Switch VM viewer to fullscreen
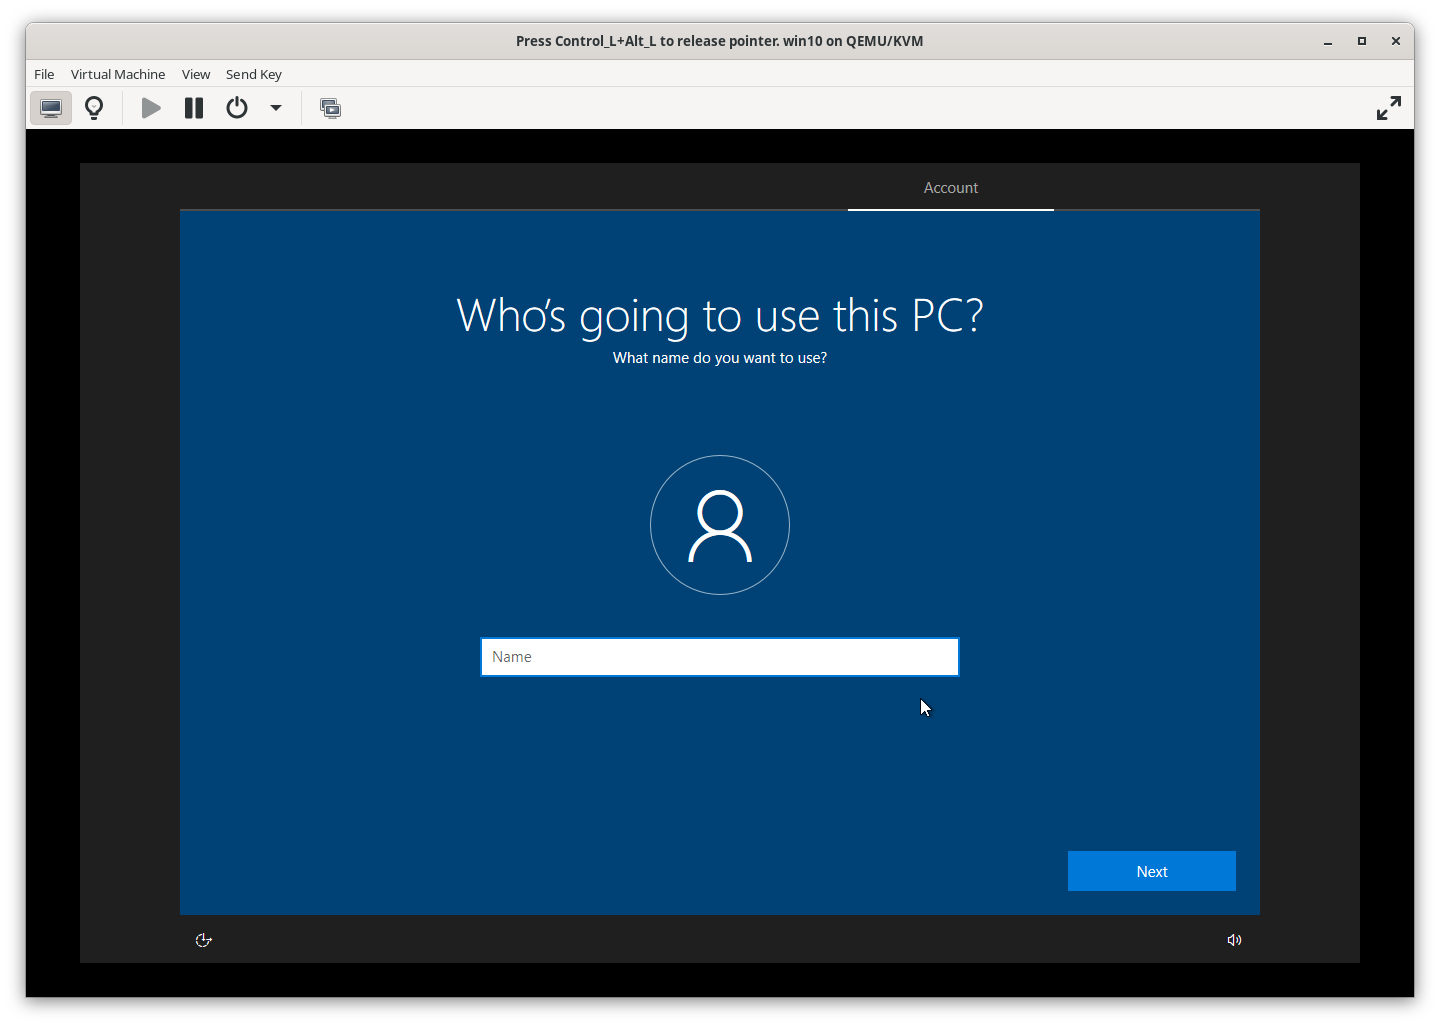Viewport: 1440px width, 1026px height. pos(1389,108)
